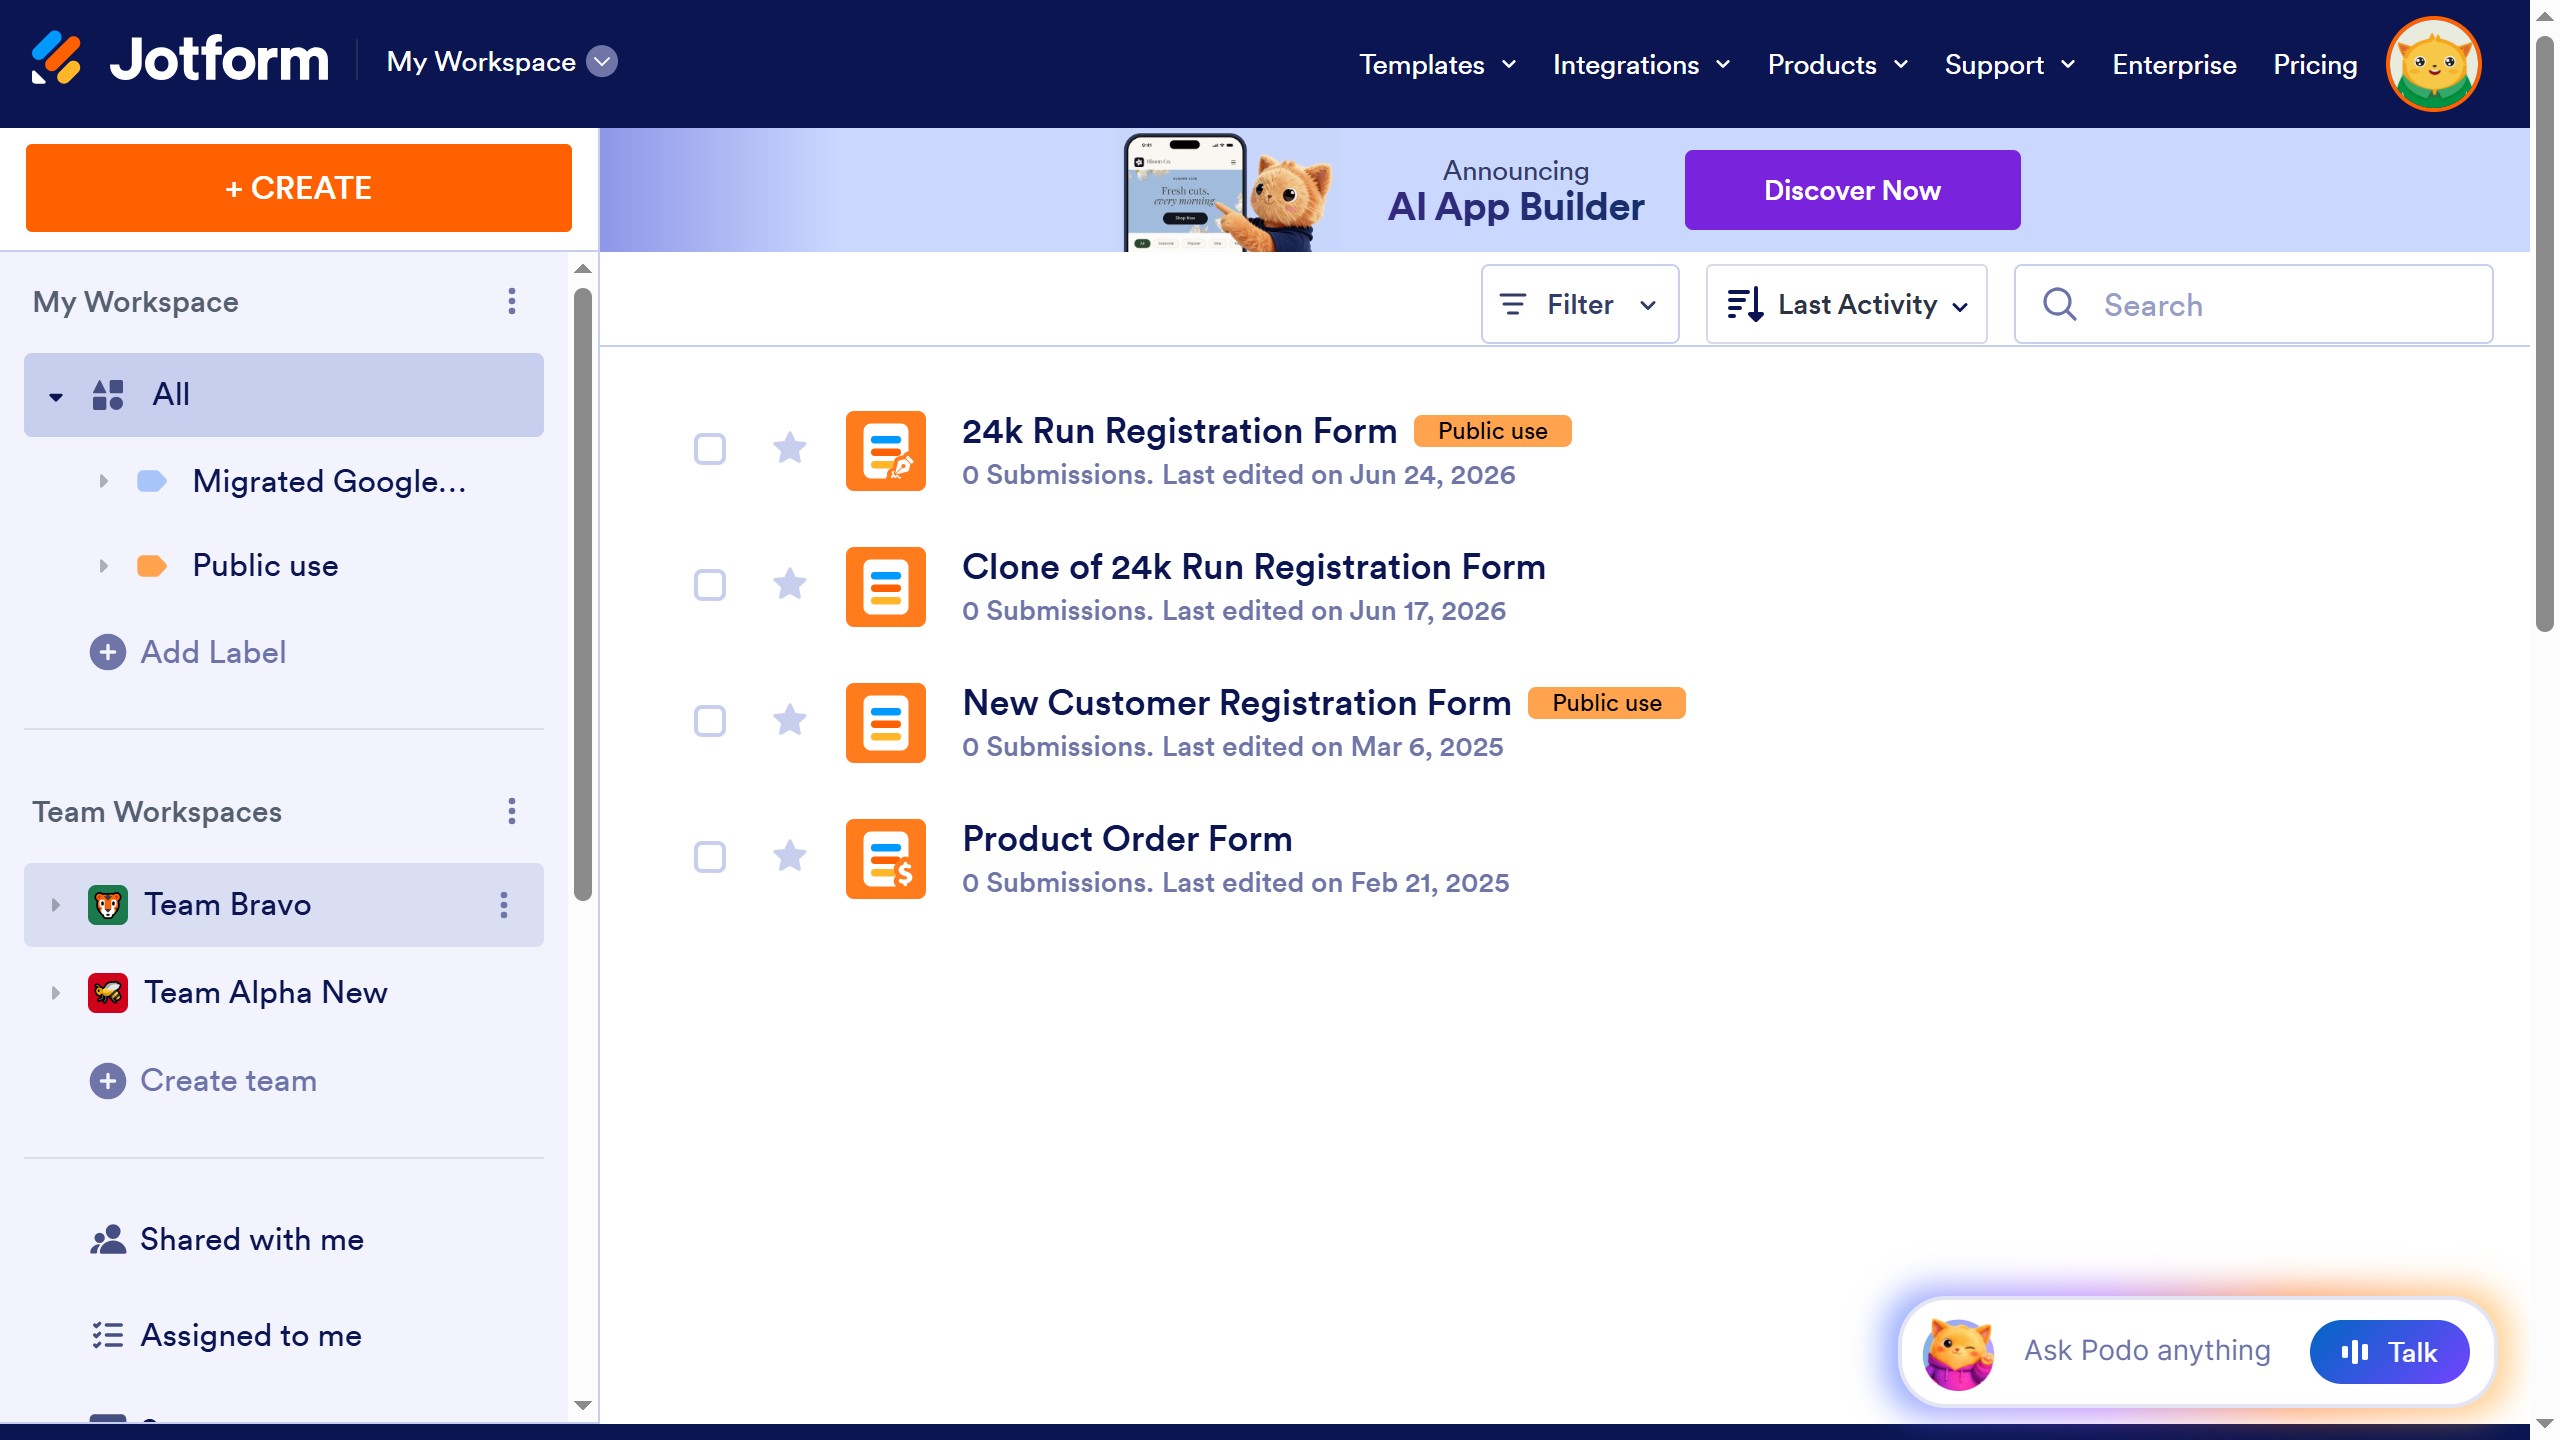Click the Public use tag on New Customer form
Viewport: 2560px width, 1440px height.
point(1606,703)
